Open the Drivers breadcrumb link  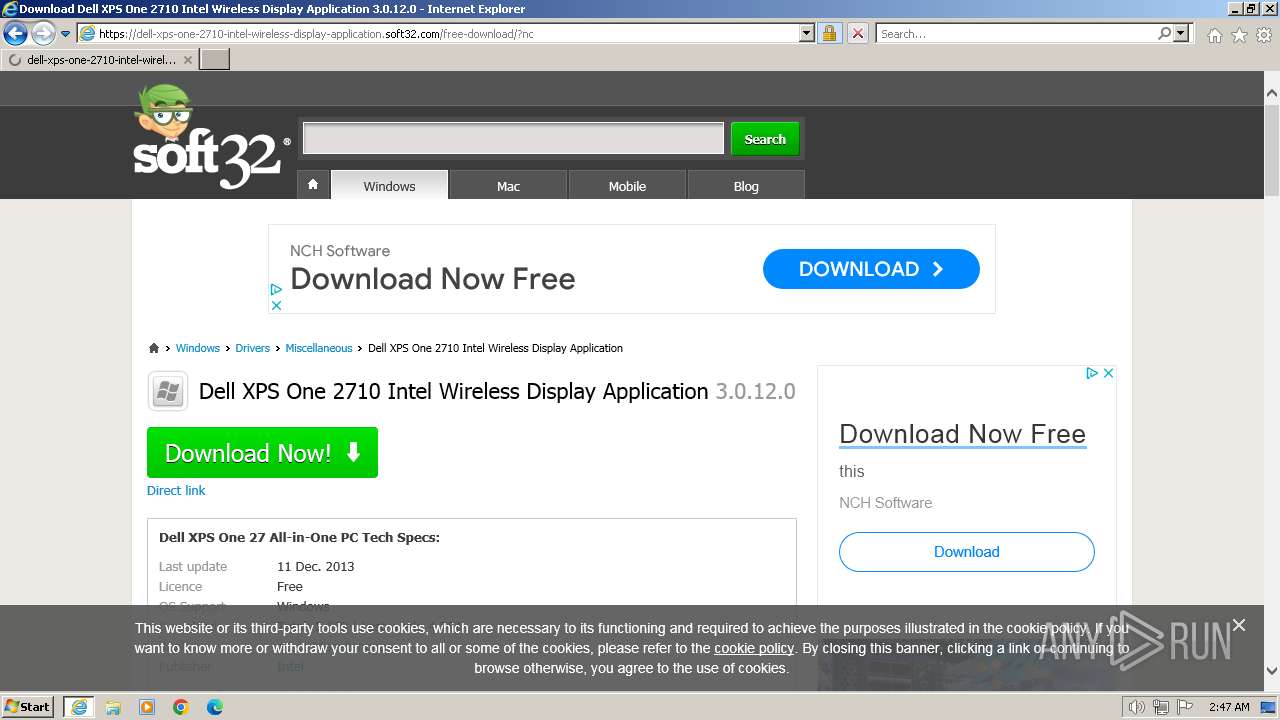point(253,348)
